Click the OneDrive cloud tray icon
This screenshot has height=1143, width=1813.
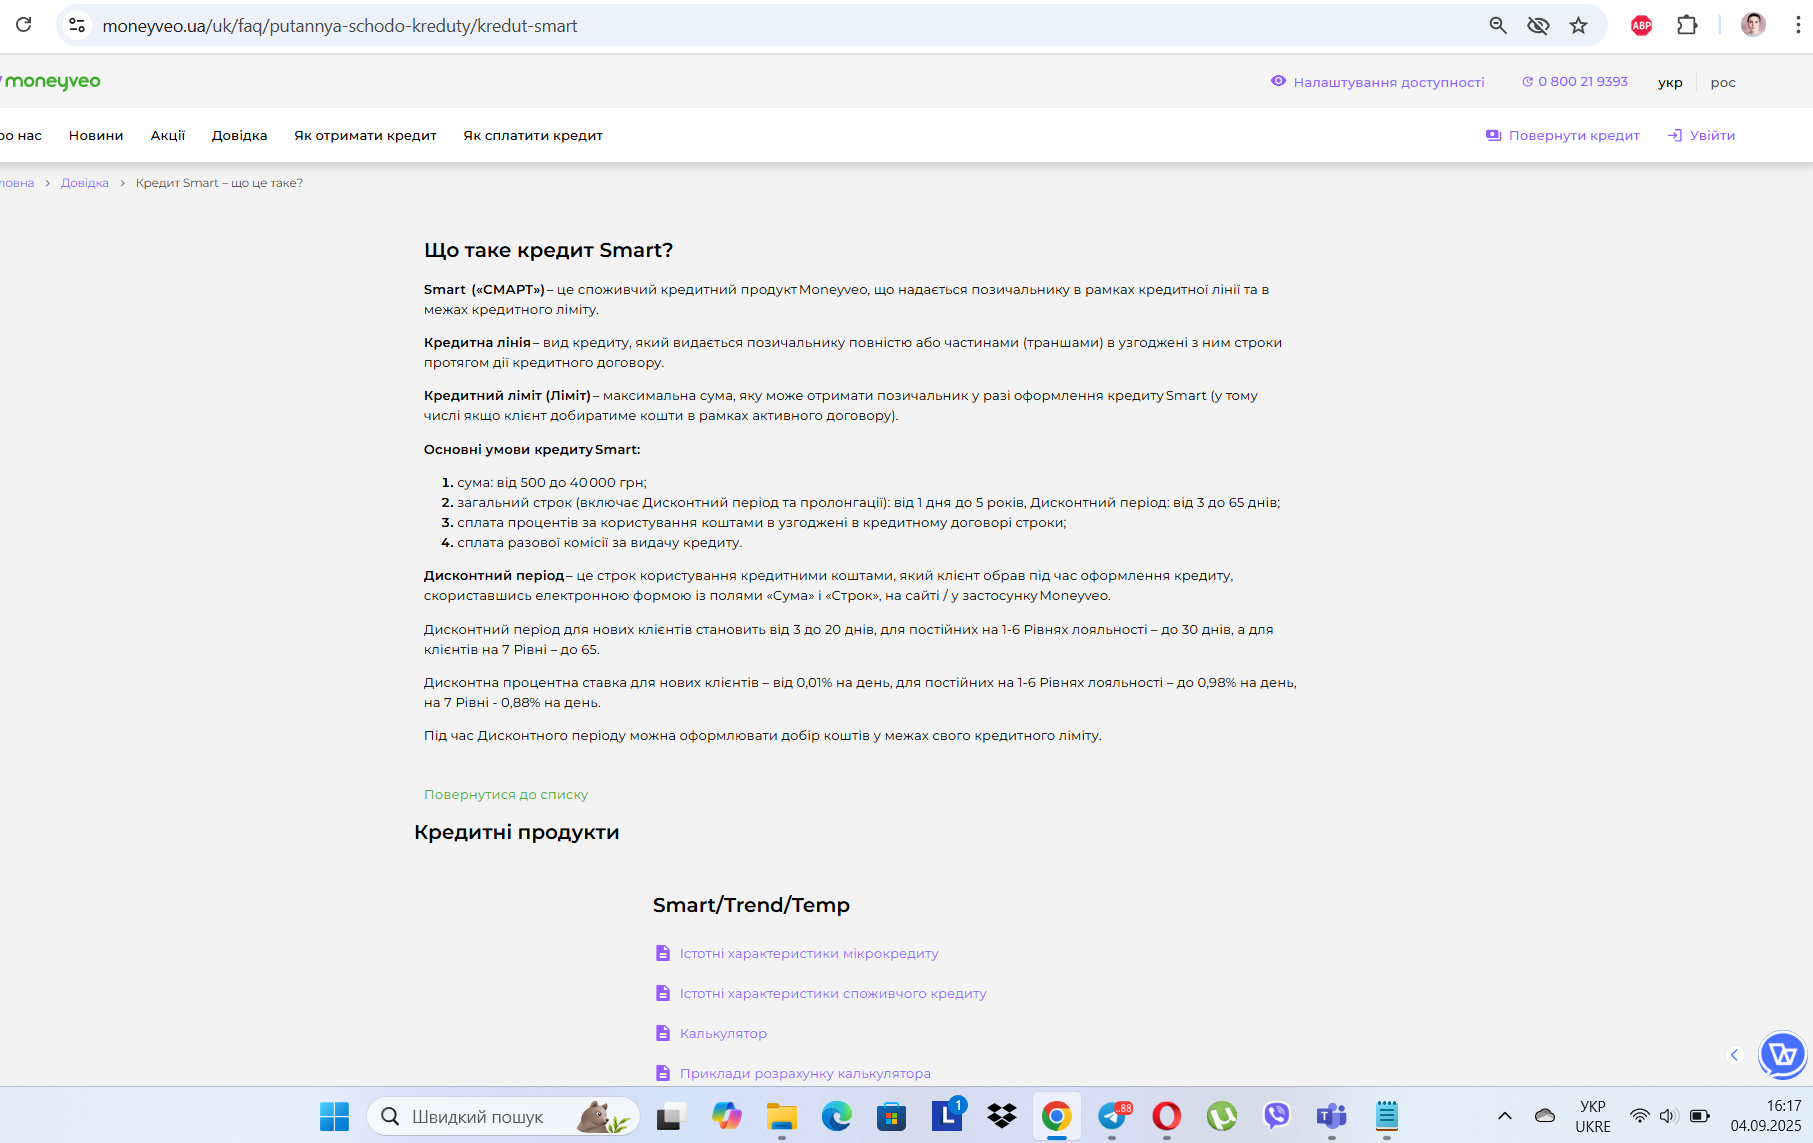pos(1545,1116)
